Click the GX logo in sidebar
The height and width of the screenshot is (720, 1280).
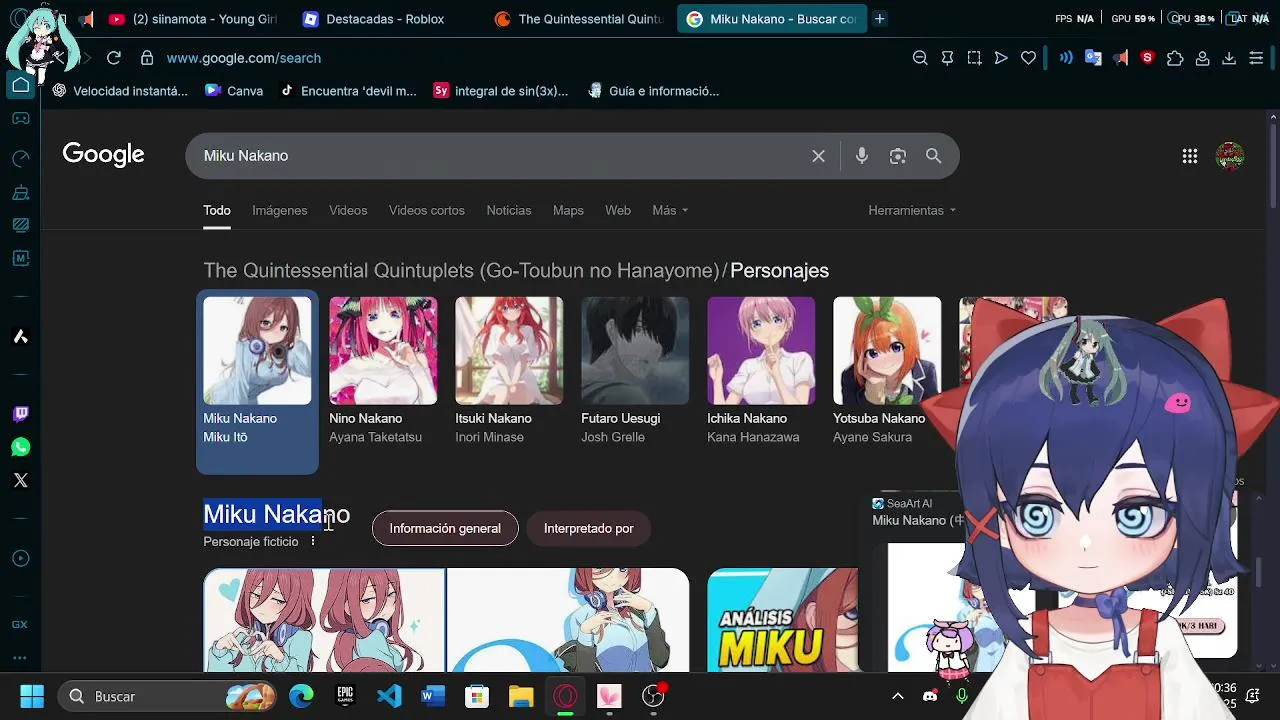coord(20,624)
